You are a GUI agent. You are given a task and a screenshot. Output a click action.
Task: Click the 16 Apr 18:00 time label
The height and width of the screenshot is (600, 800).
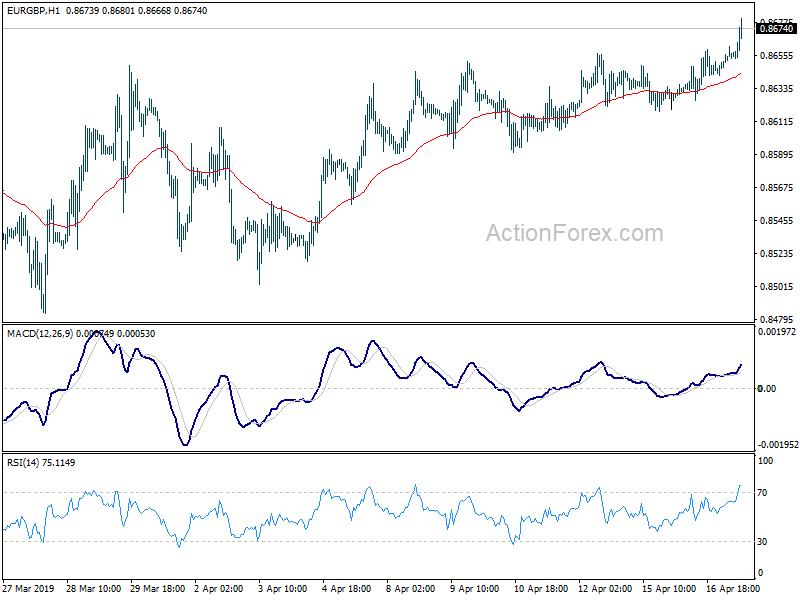(x=733, y=589)
